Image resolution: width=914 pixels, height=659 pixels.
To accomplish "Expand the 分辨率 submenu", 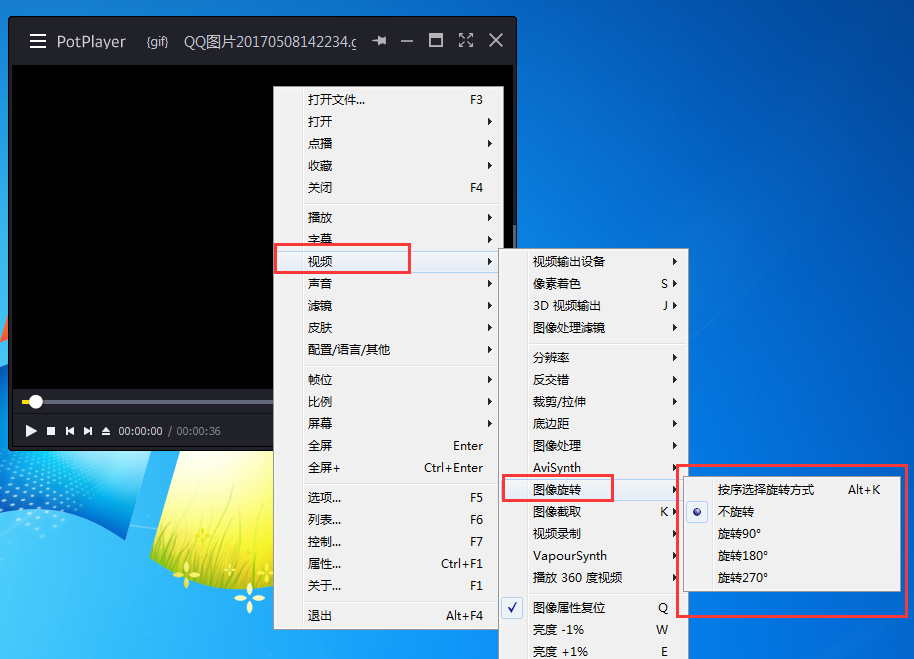I will [x=553, y=356].
